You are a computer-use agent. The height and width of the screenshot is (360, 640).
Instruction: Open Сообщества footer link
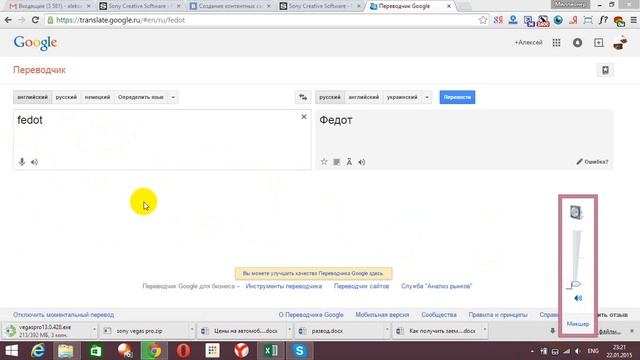439,315
